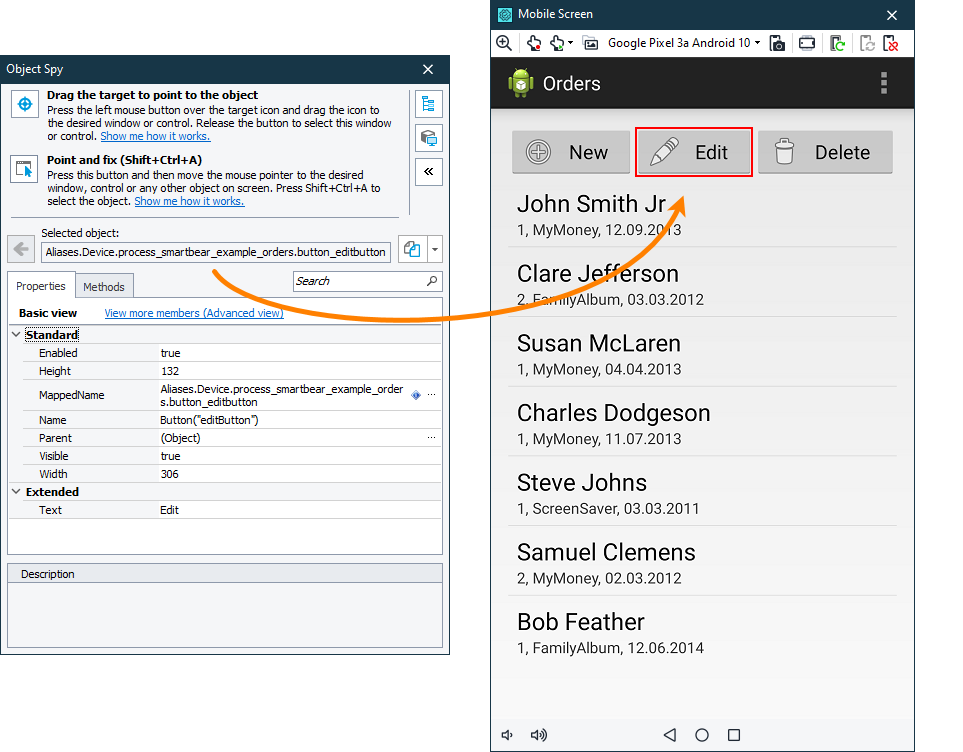The image size is (963, 752).
Task: Switch to the Methods tab
Action: pyautogui.click(x=104, y=286)
